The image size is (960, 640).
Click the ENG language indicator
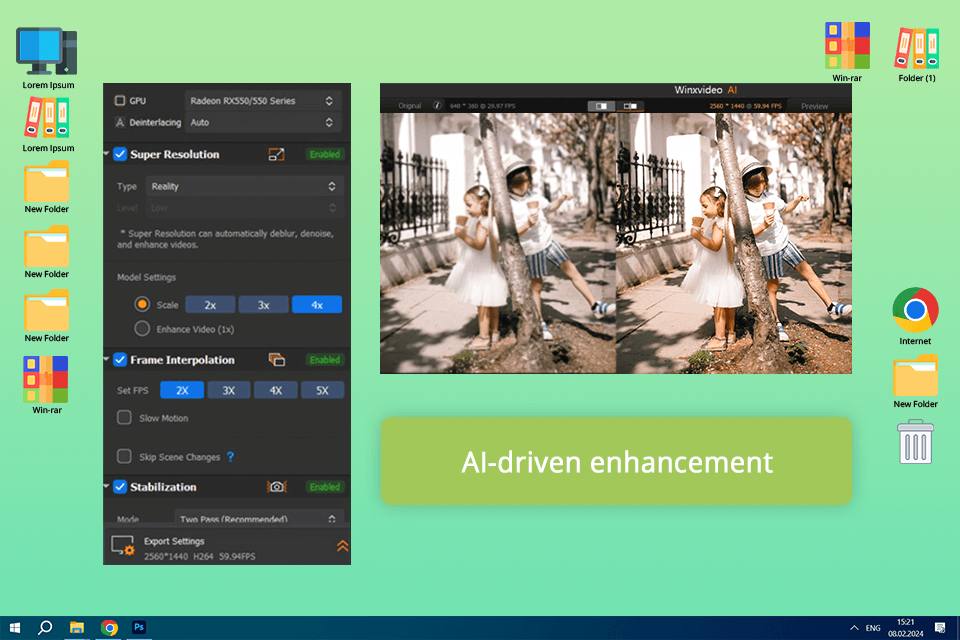coord(873,628)
